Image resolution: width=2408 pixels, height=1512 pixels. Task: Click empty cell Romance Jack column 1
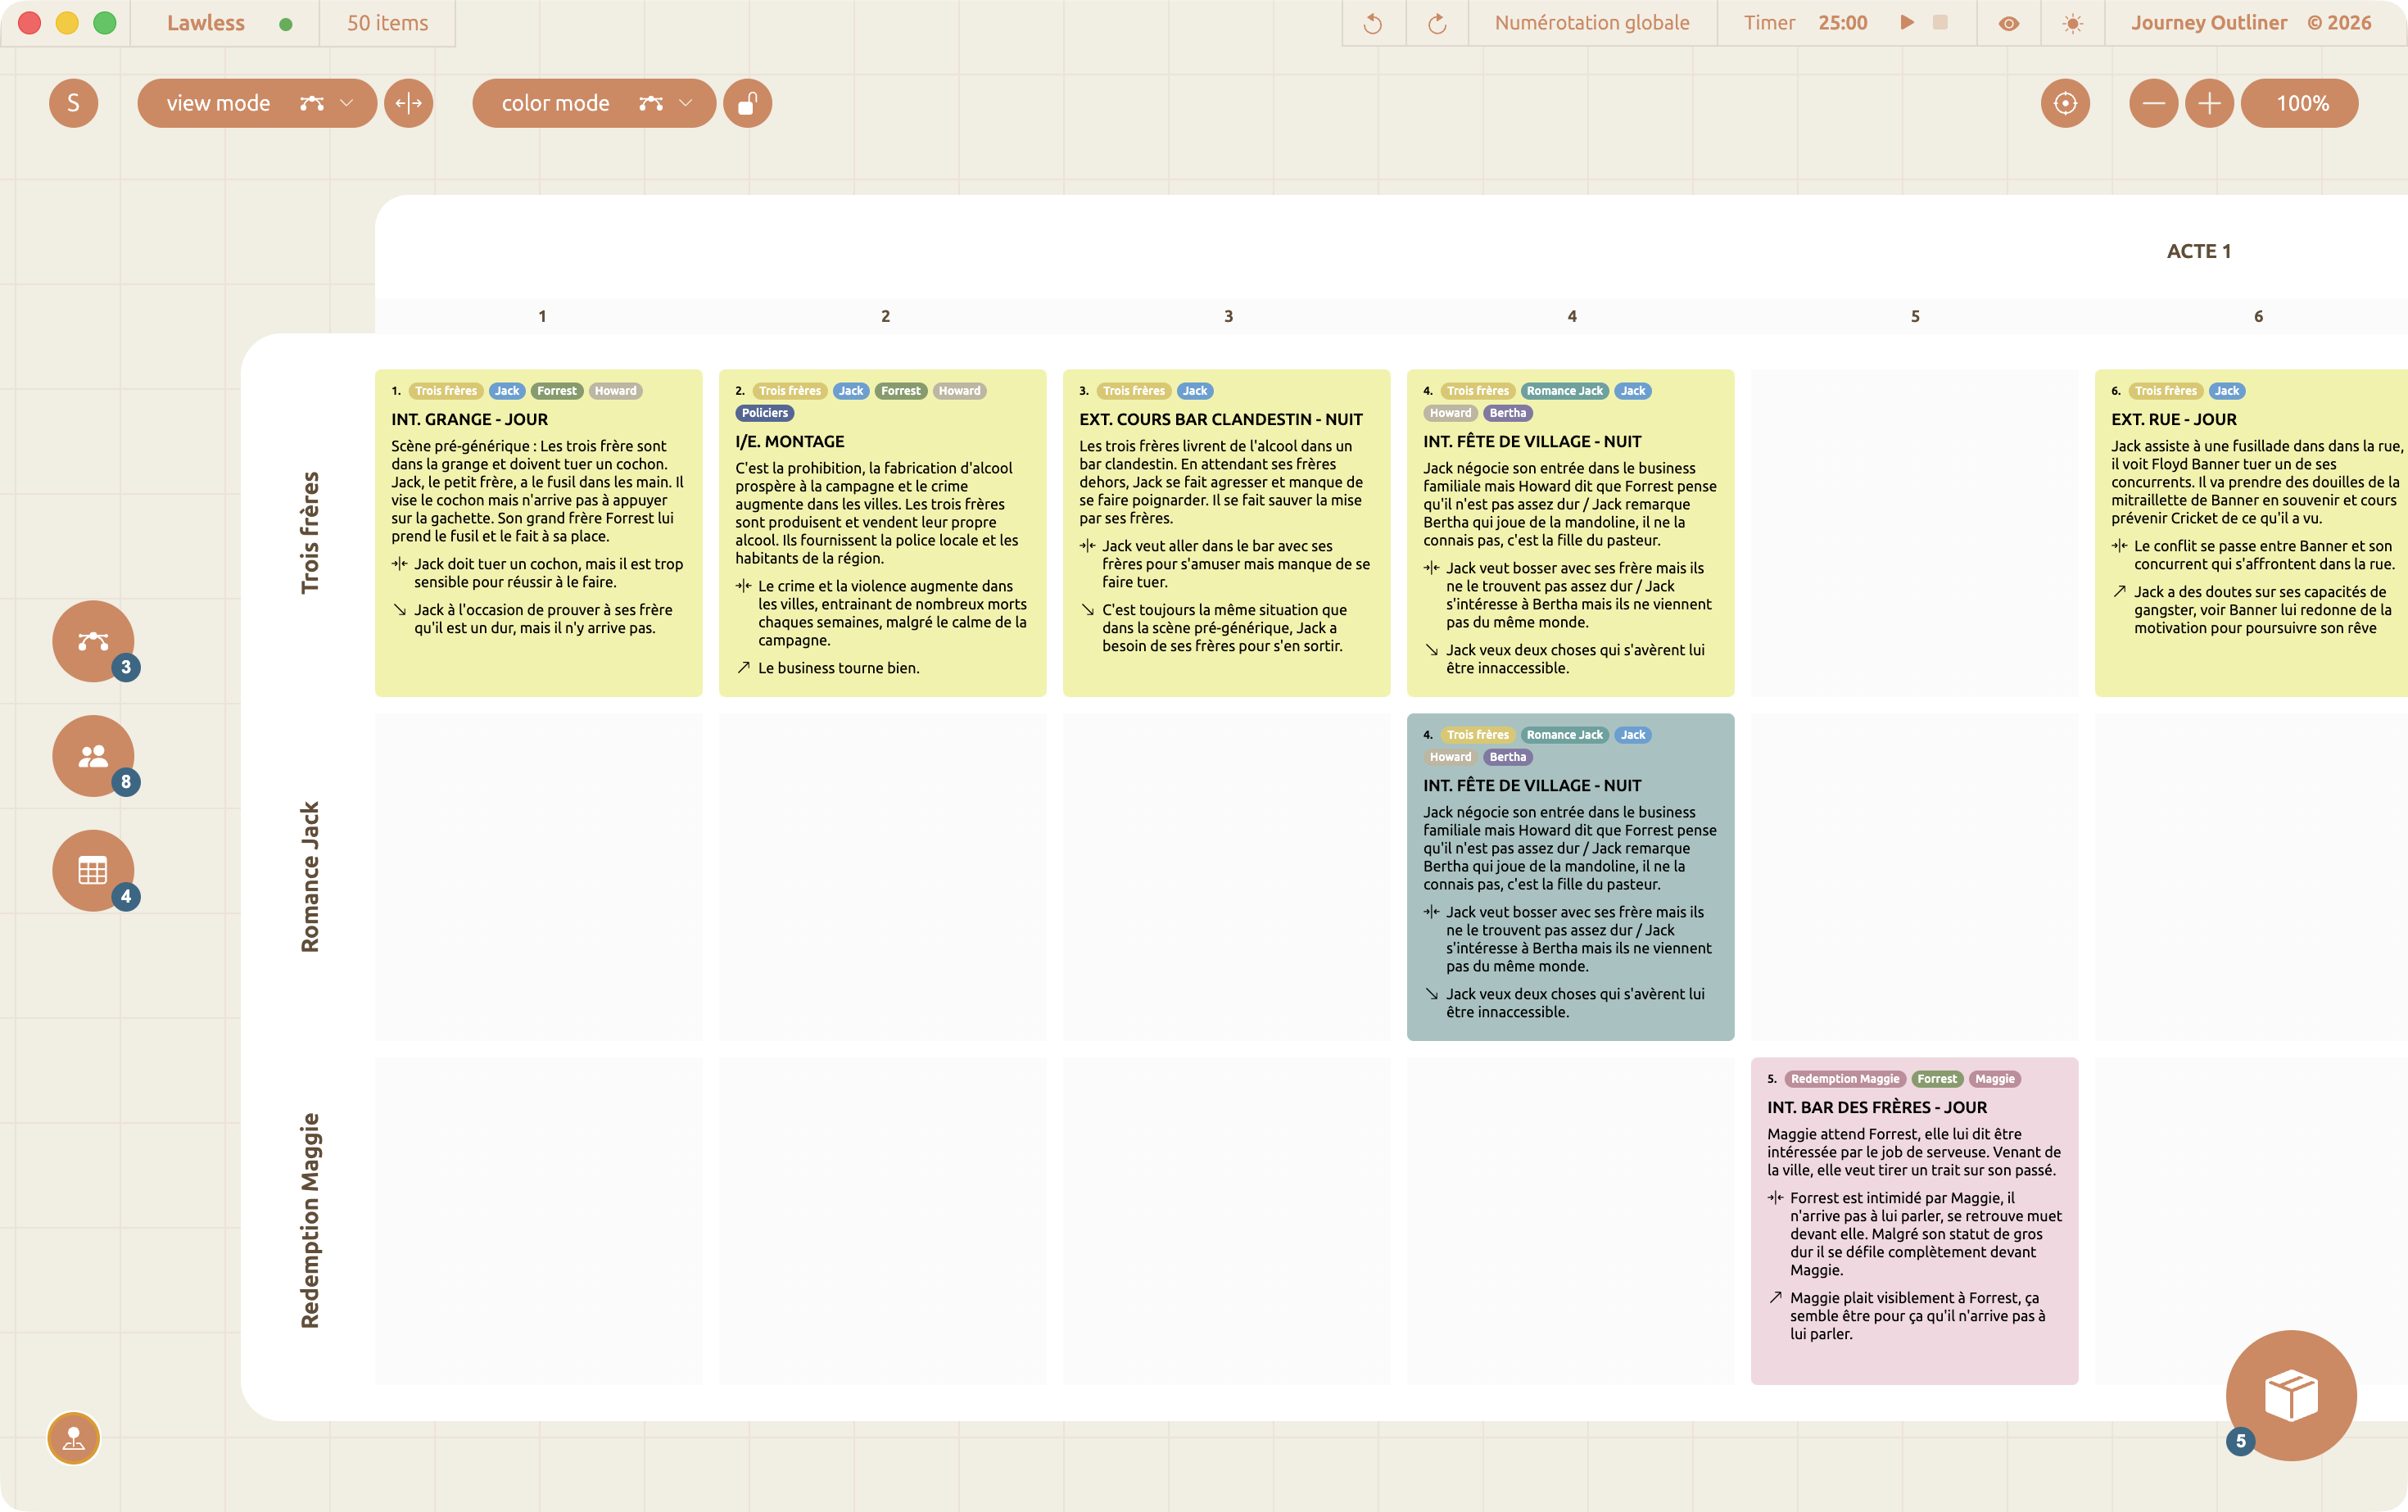[538, 877]
